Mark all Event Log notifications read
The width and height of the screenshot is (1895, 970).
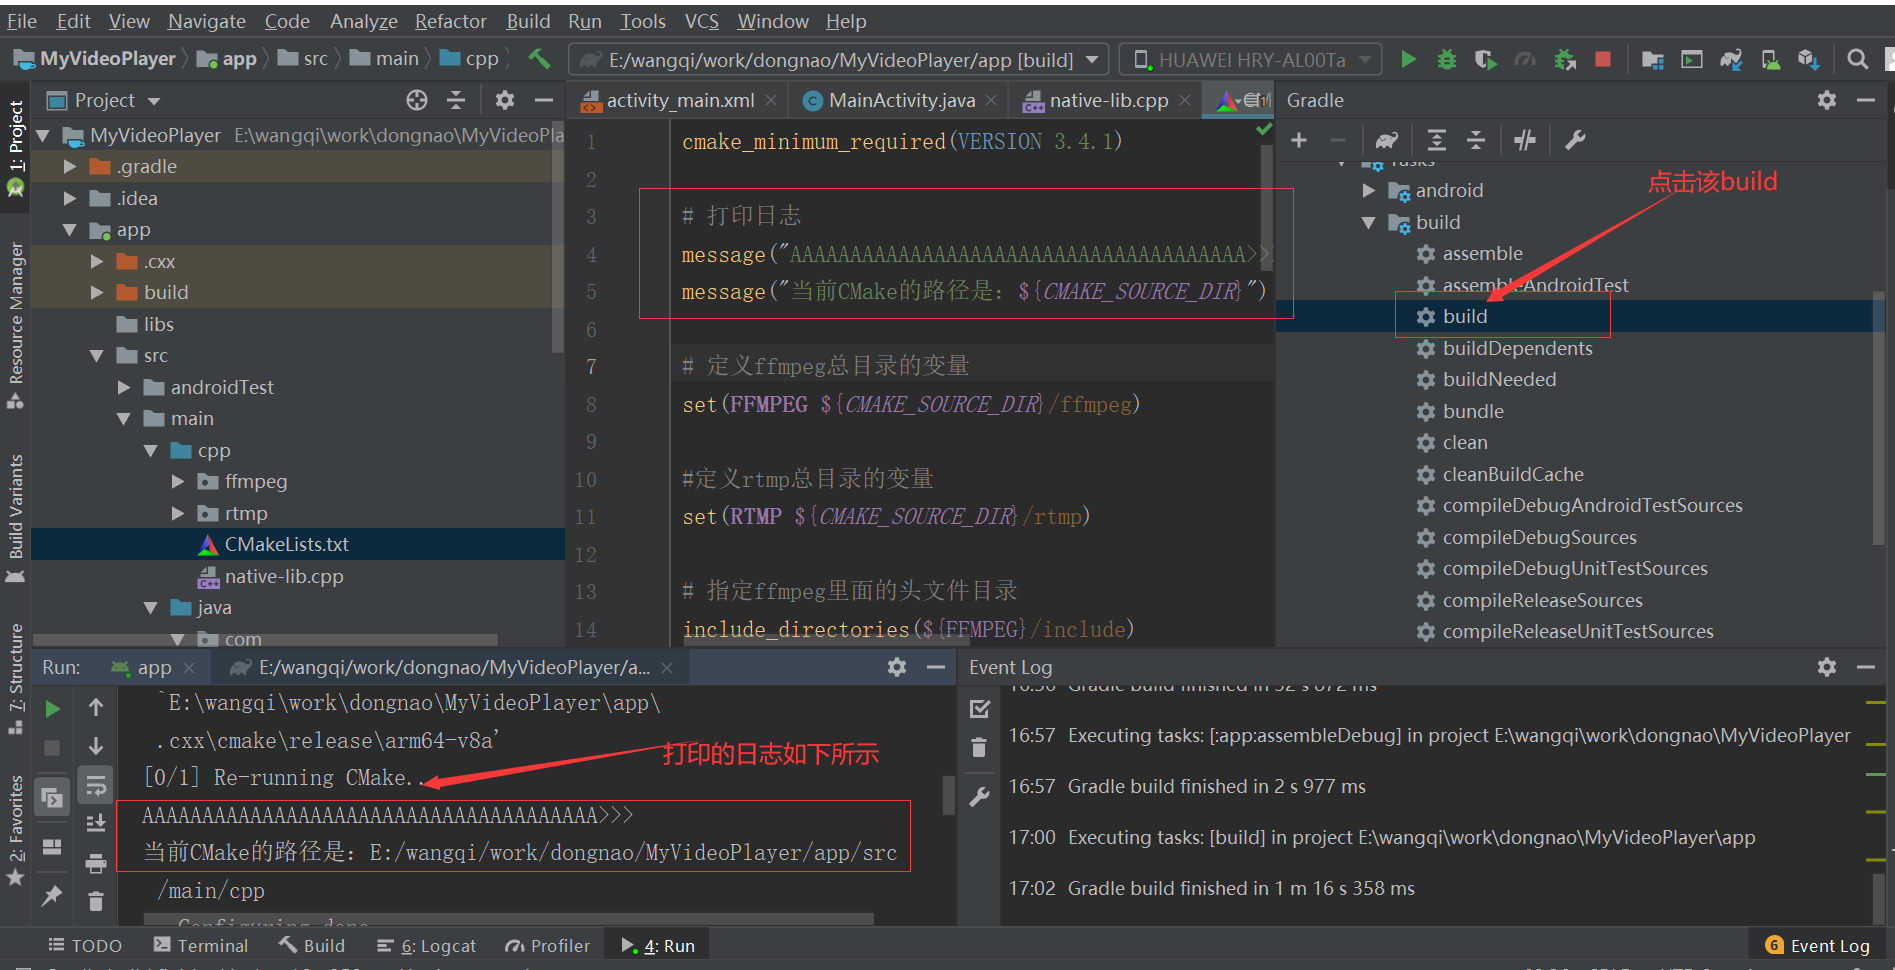tap(980, 709)
